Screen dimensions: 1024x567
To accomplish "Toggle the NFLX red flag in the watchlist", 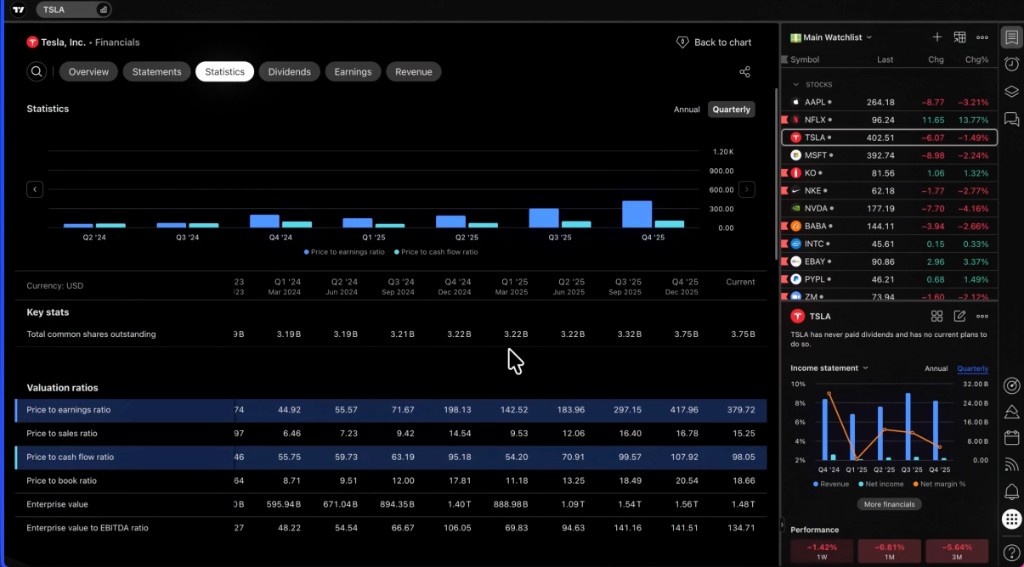I will [x=784, y=120].
